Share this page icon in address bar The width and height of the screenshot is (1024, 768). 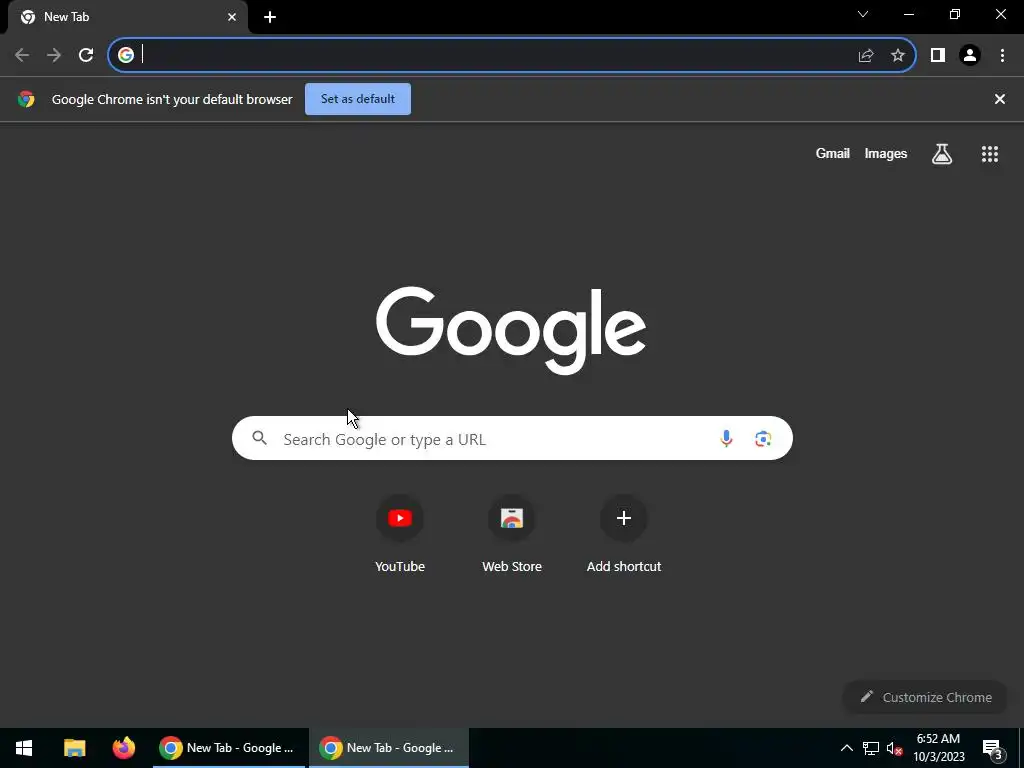coord(866,56)
